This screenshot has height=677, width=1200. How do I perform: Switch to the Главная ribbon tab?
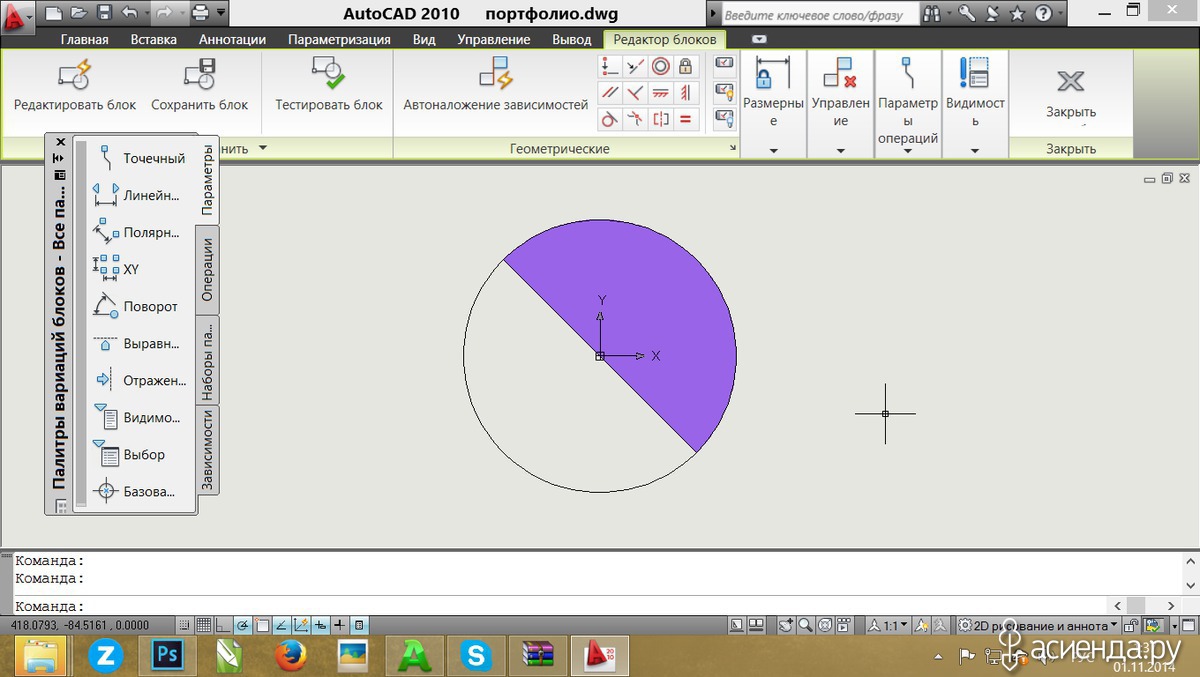84,39
